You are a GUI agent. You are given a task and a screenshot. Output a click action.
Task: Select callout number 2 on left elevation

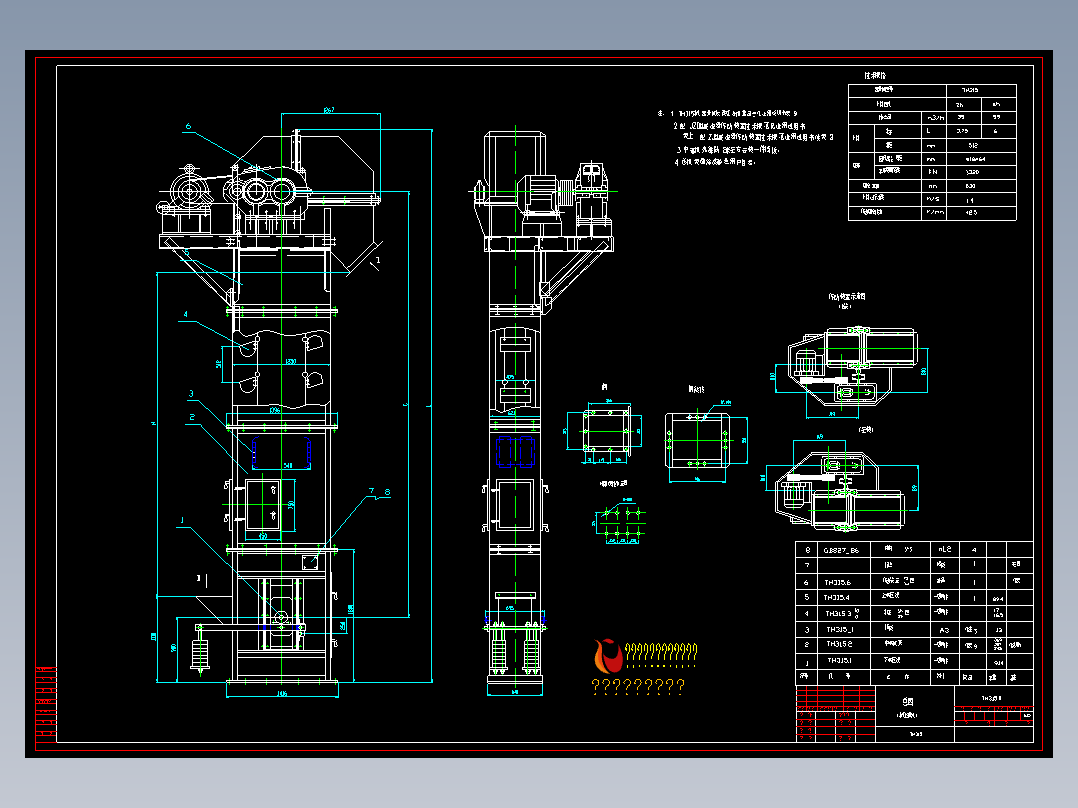coord(192,417)
